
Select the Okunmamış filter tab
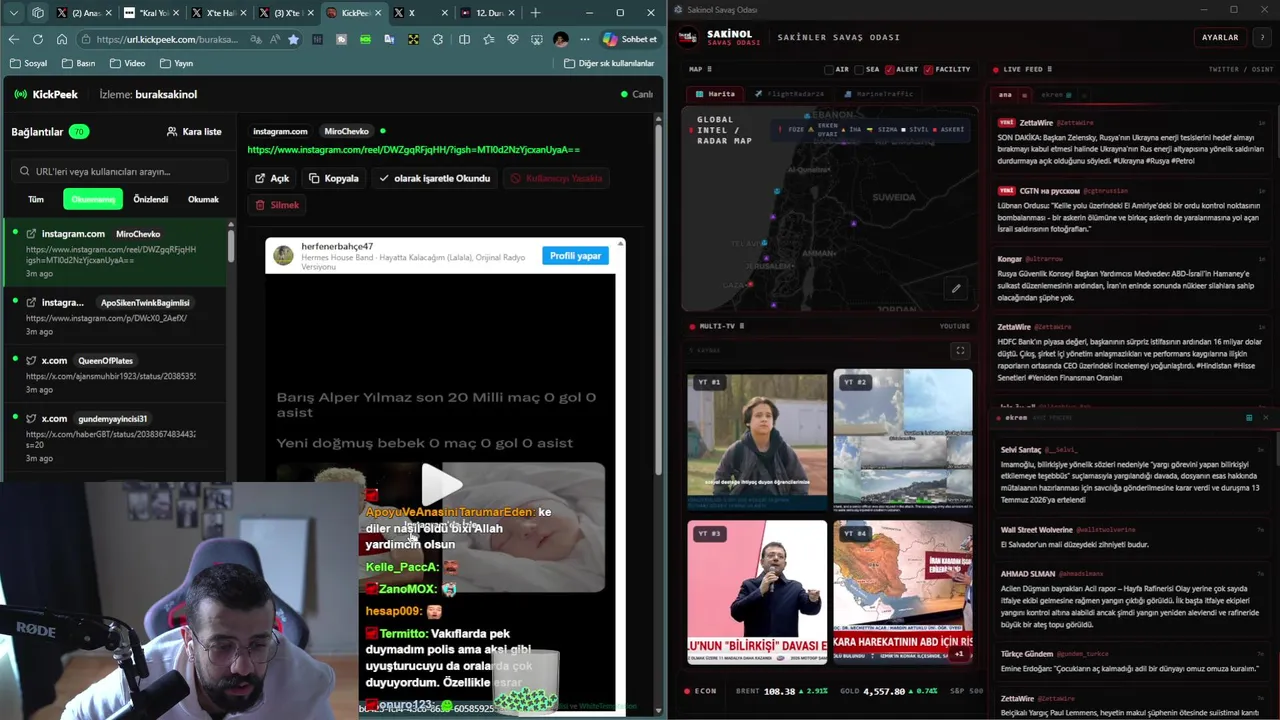coord(93,199)
